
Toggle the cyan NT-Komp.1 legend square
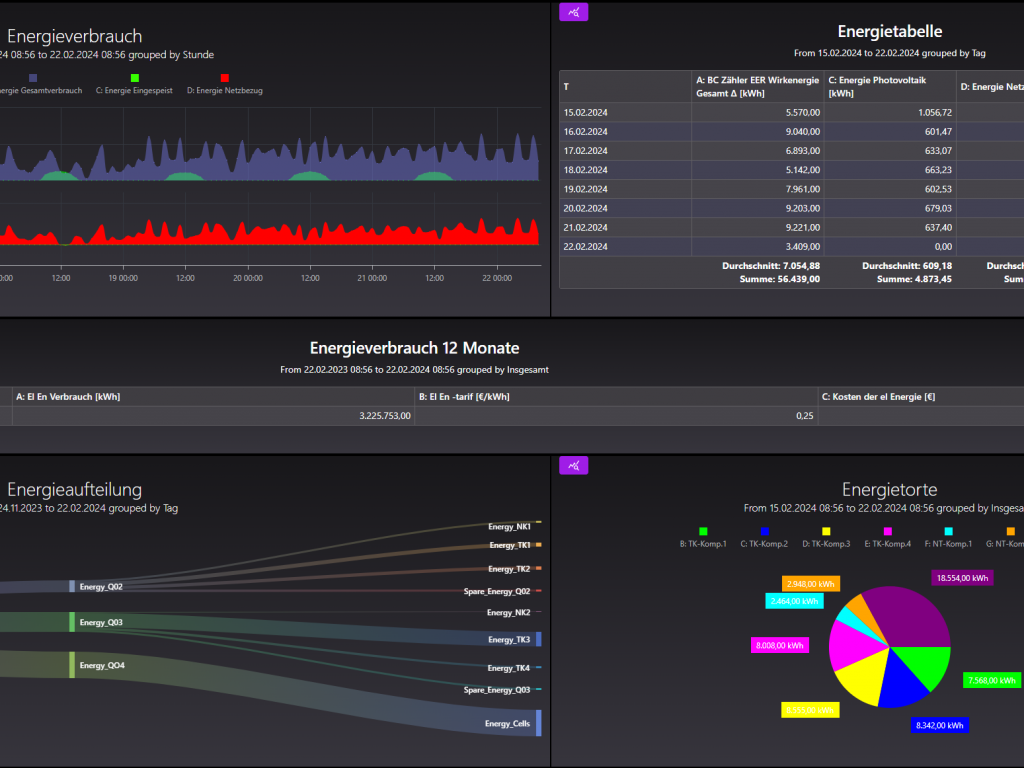pos(948,531)
